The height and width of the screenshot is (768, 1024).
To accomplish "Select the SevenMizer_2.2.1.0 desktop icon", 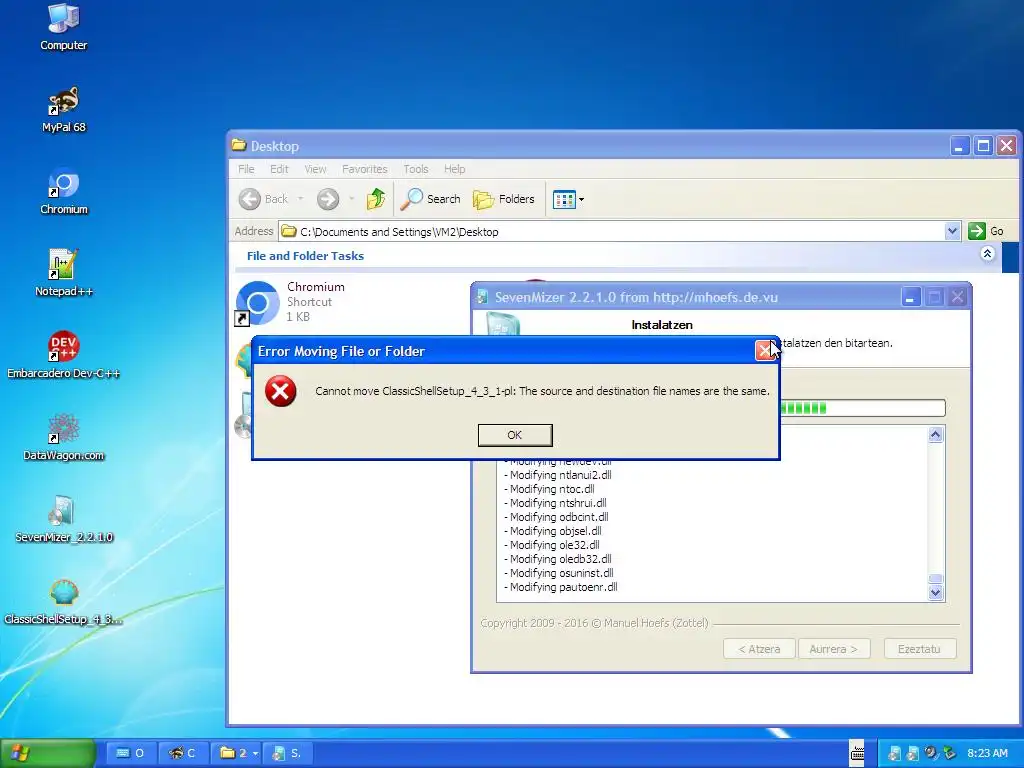I will coord(63,519).
